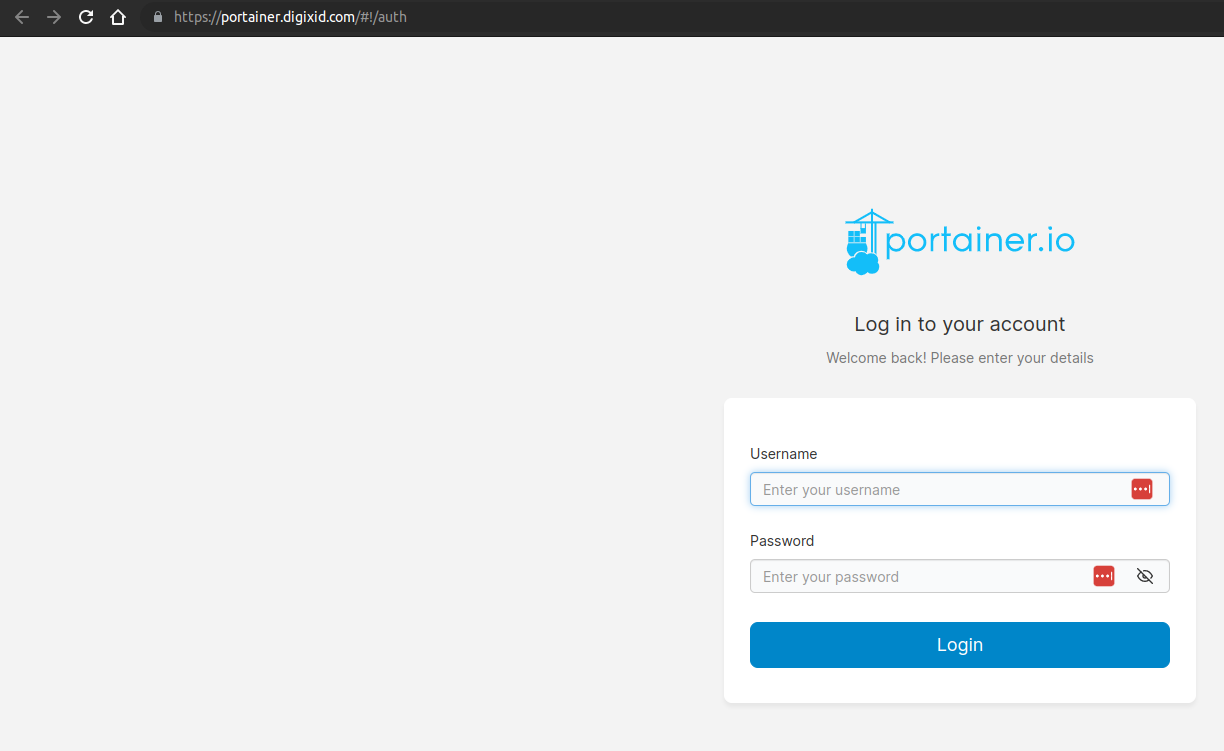Open password manager icon in Password field
Viewport: 1224px width, 751px height.
tap(1104, 576)
